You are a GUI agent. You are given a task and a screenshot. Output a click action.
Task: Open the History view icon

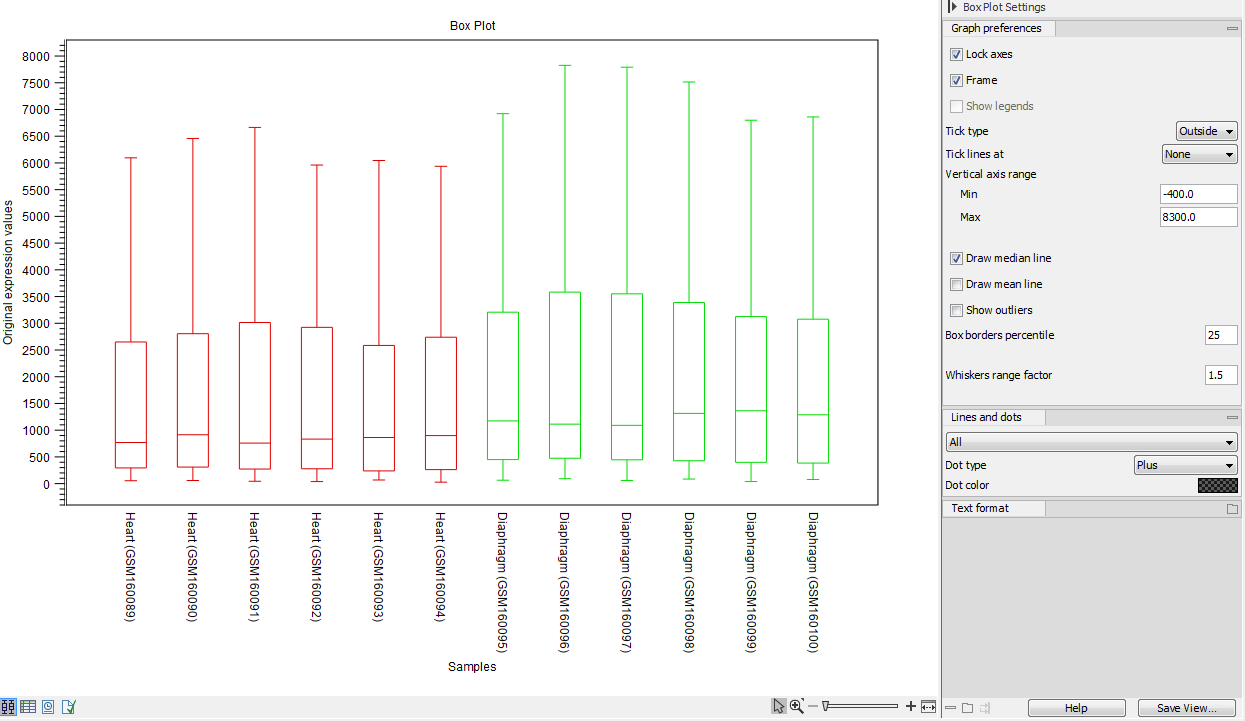tap(47, 707)
